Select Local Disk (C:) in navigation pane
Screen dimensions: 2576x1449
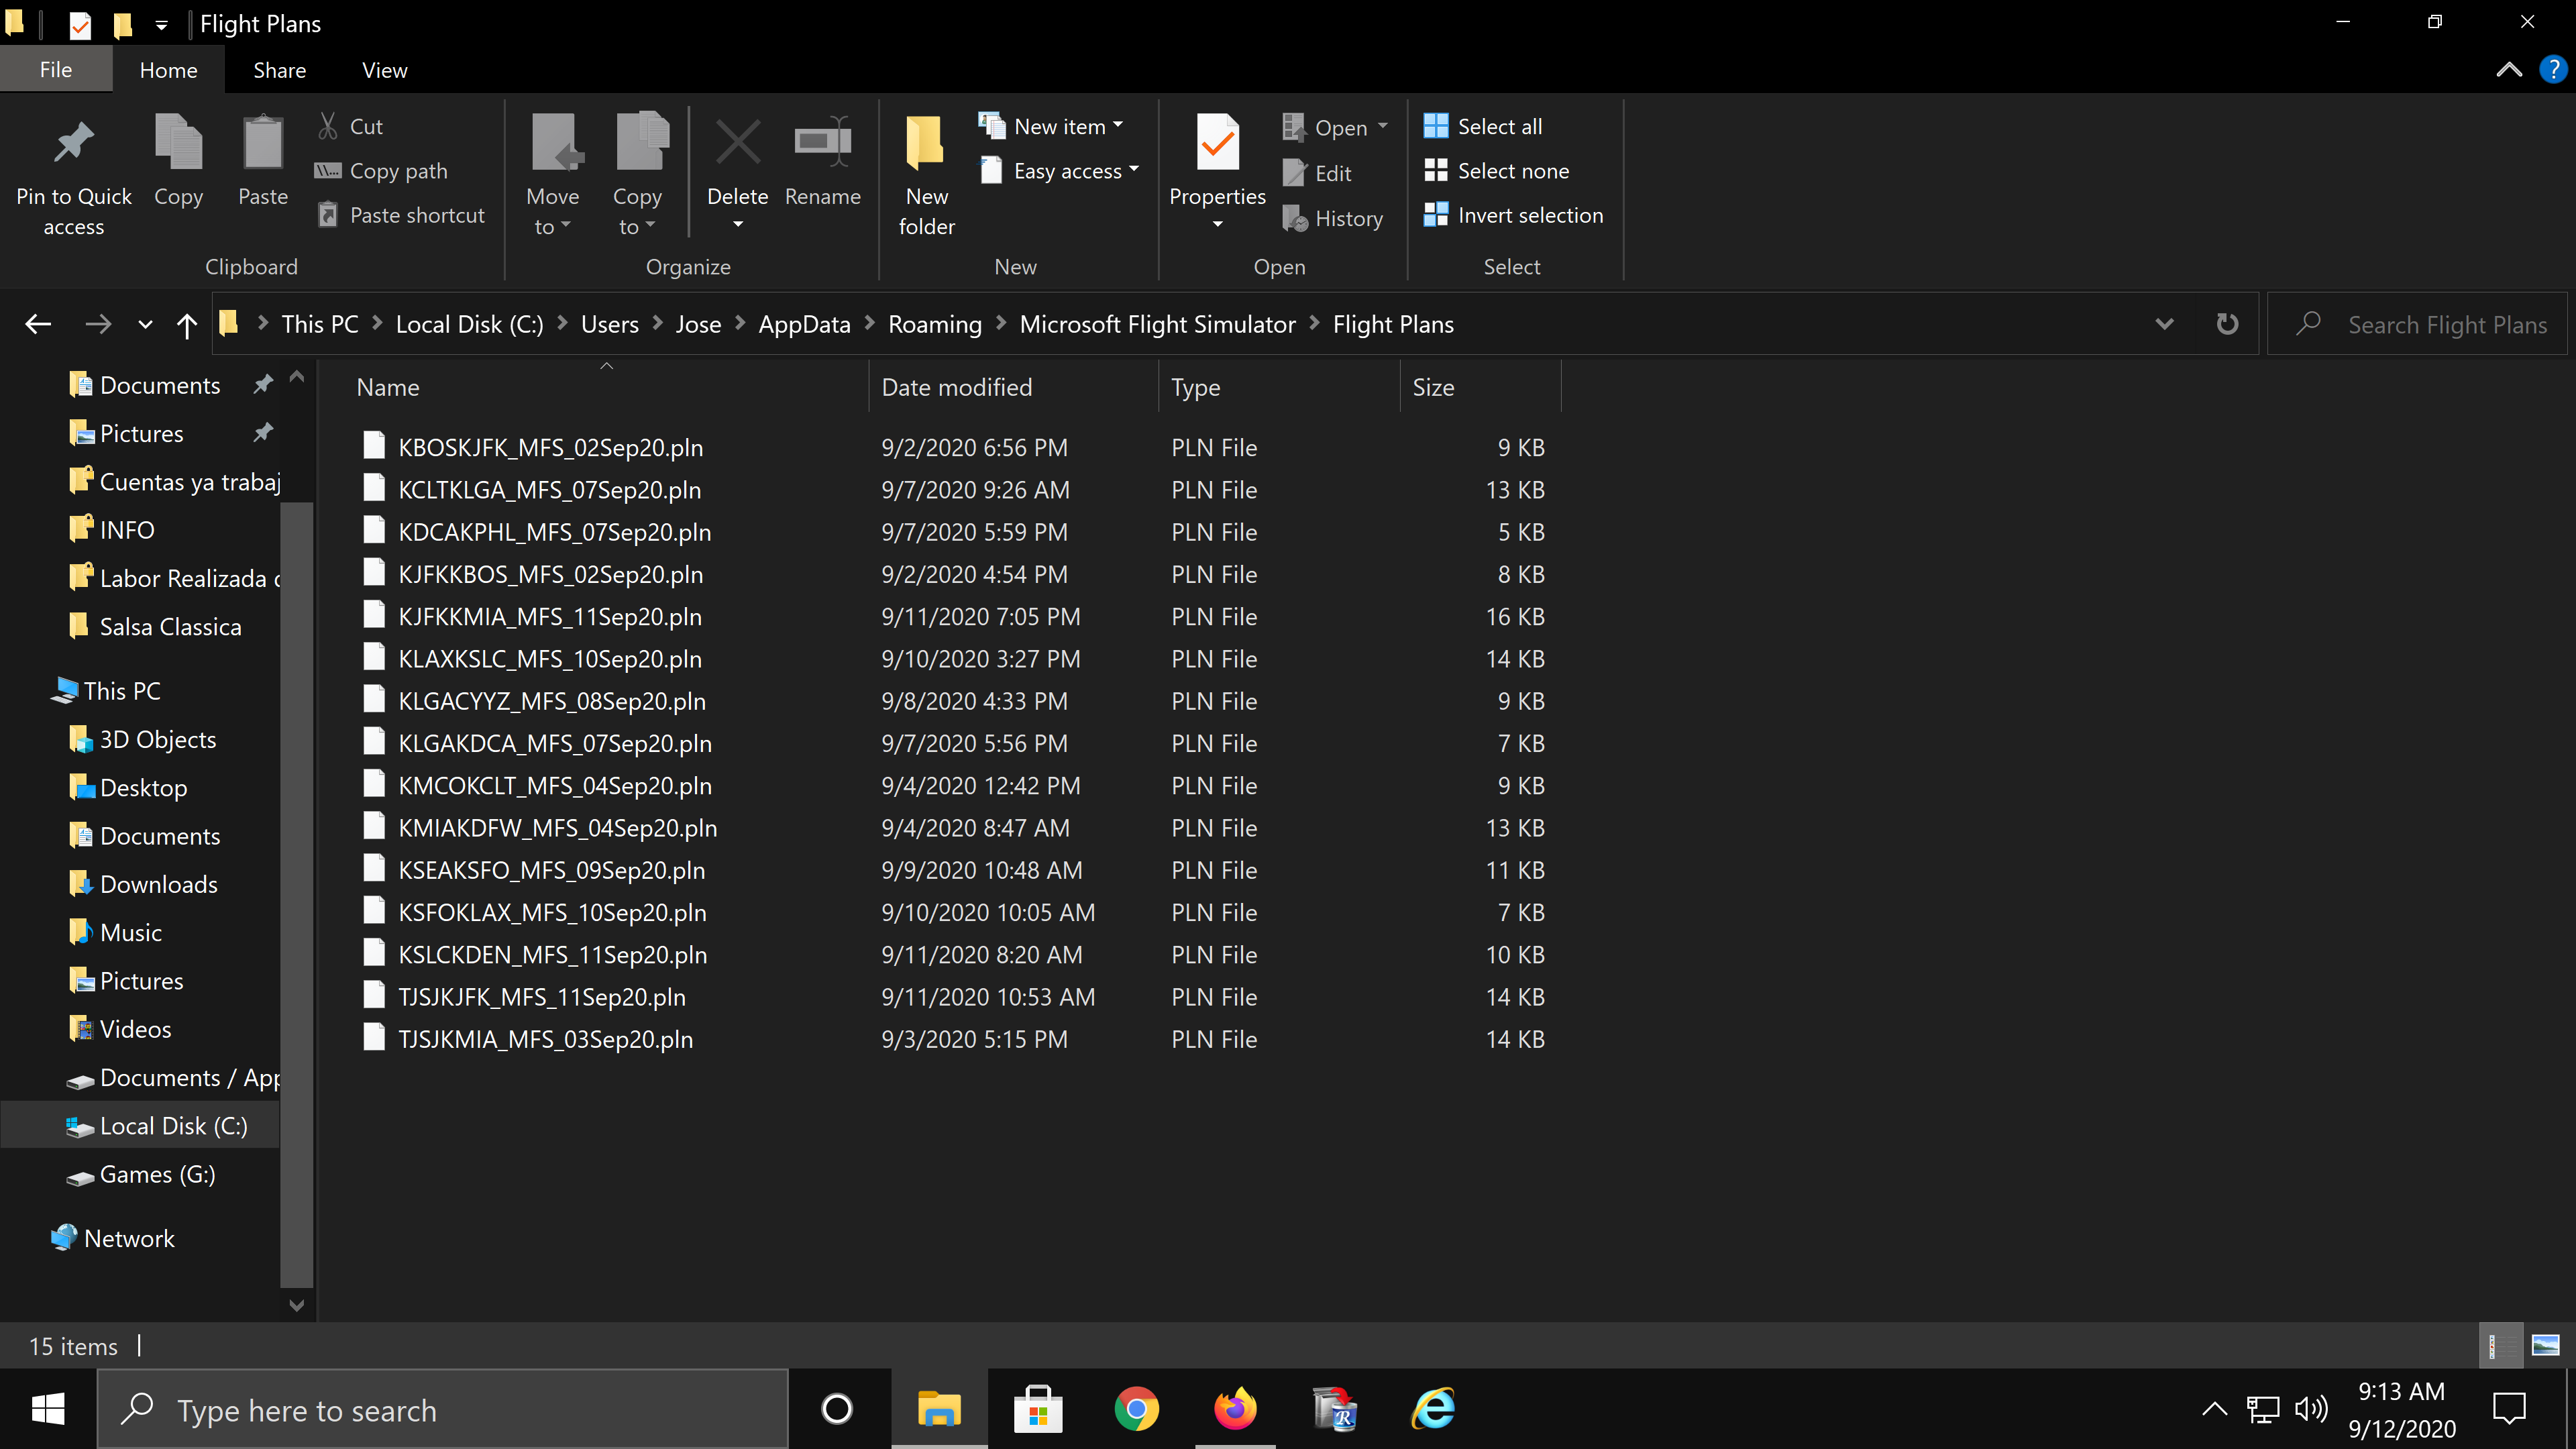click(x=173, y=1126)
